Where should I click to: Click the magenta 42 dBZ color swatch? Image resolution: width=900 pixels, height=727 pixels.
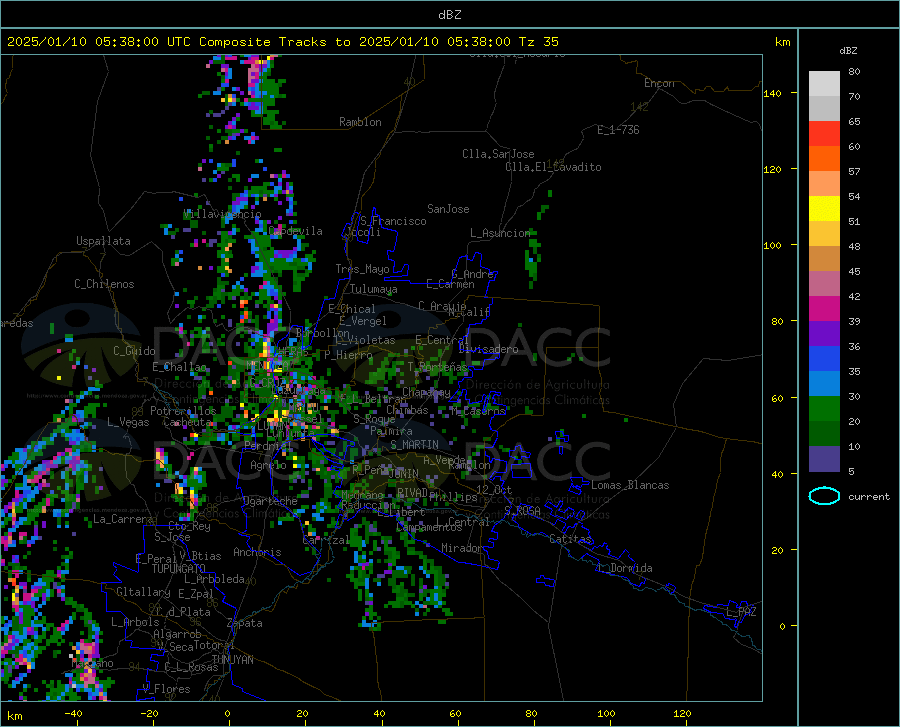coord(824,308)
